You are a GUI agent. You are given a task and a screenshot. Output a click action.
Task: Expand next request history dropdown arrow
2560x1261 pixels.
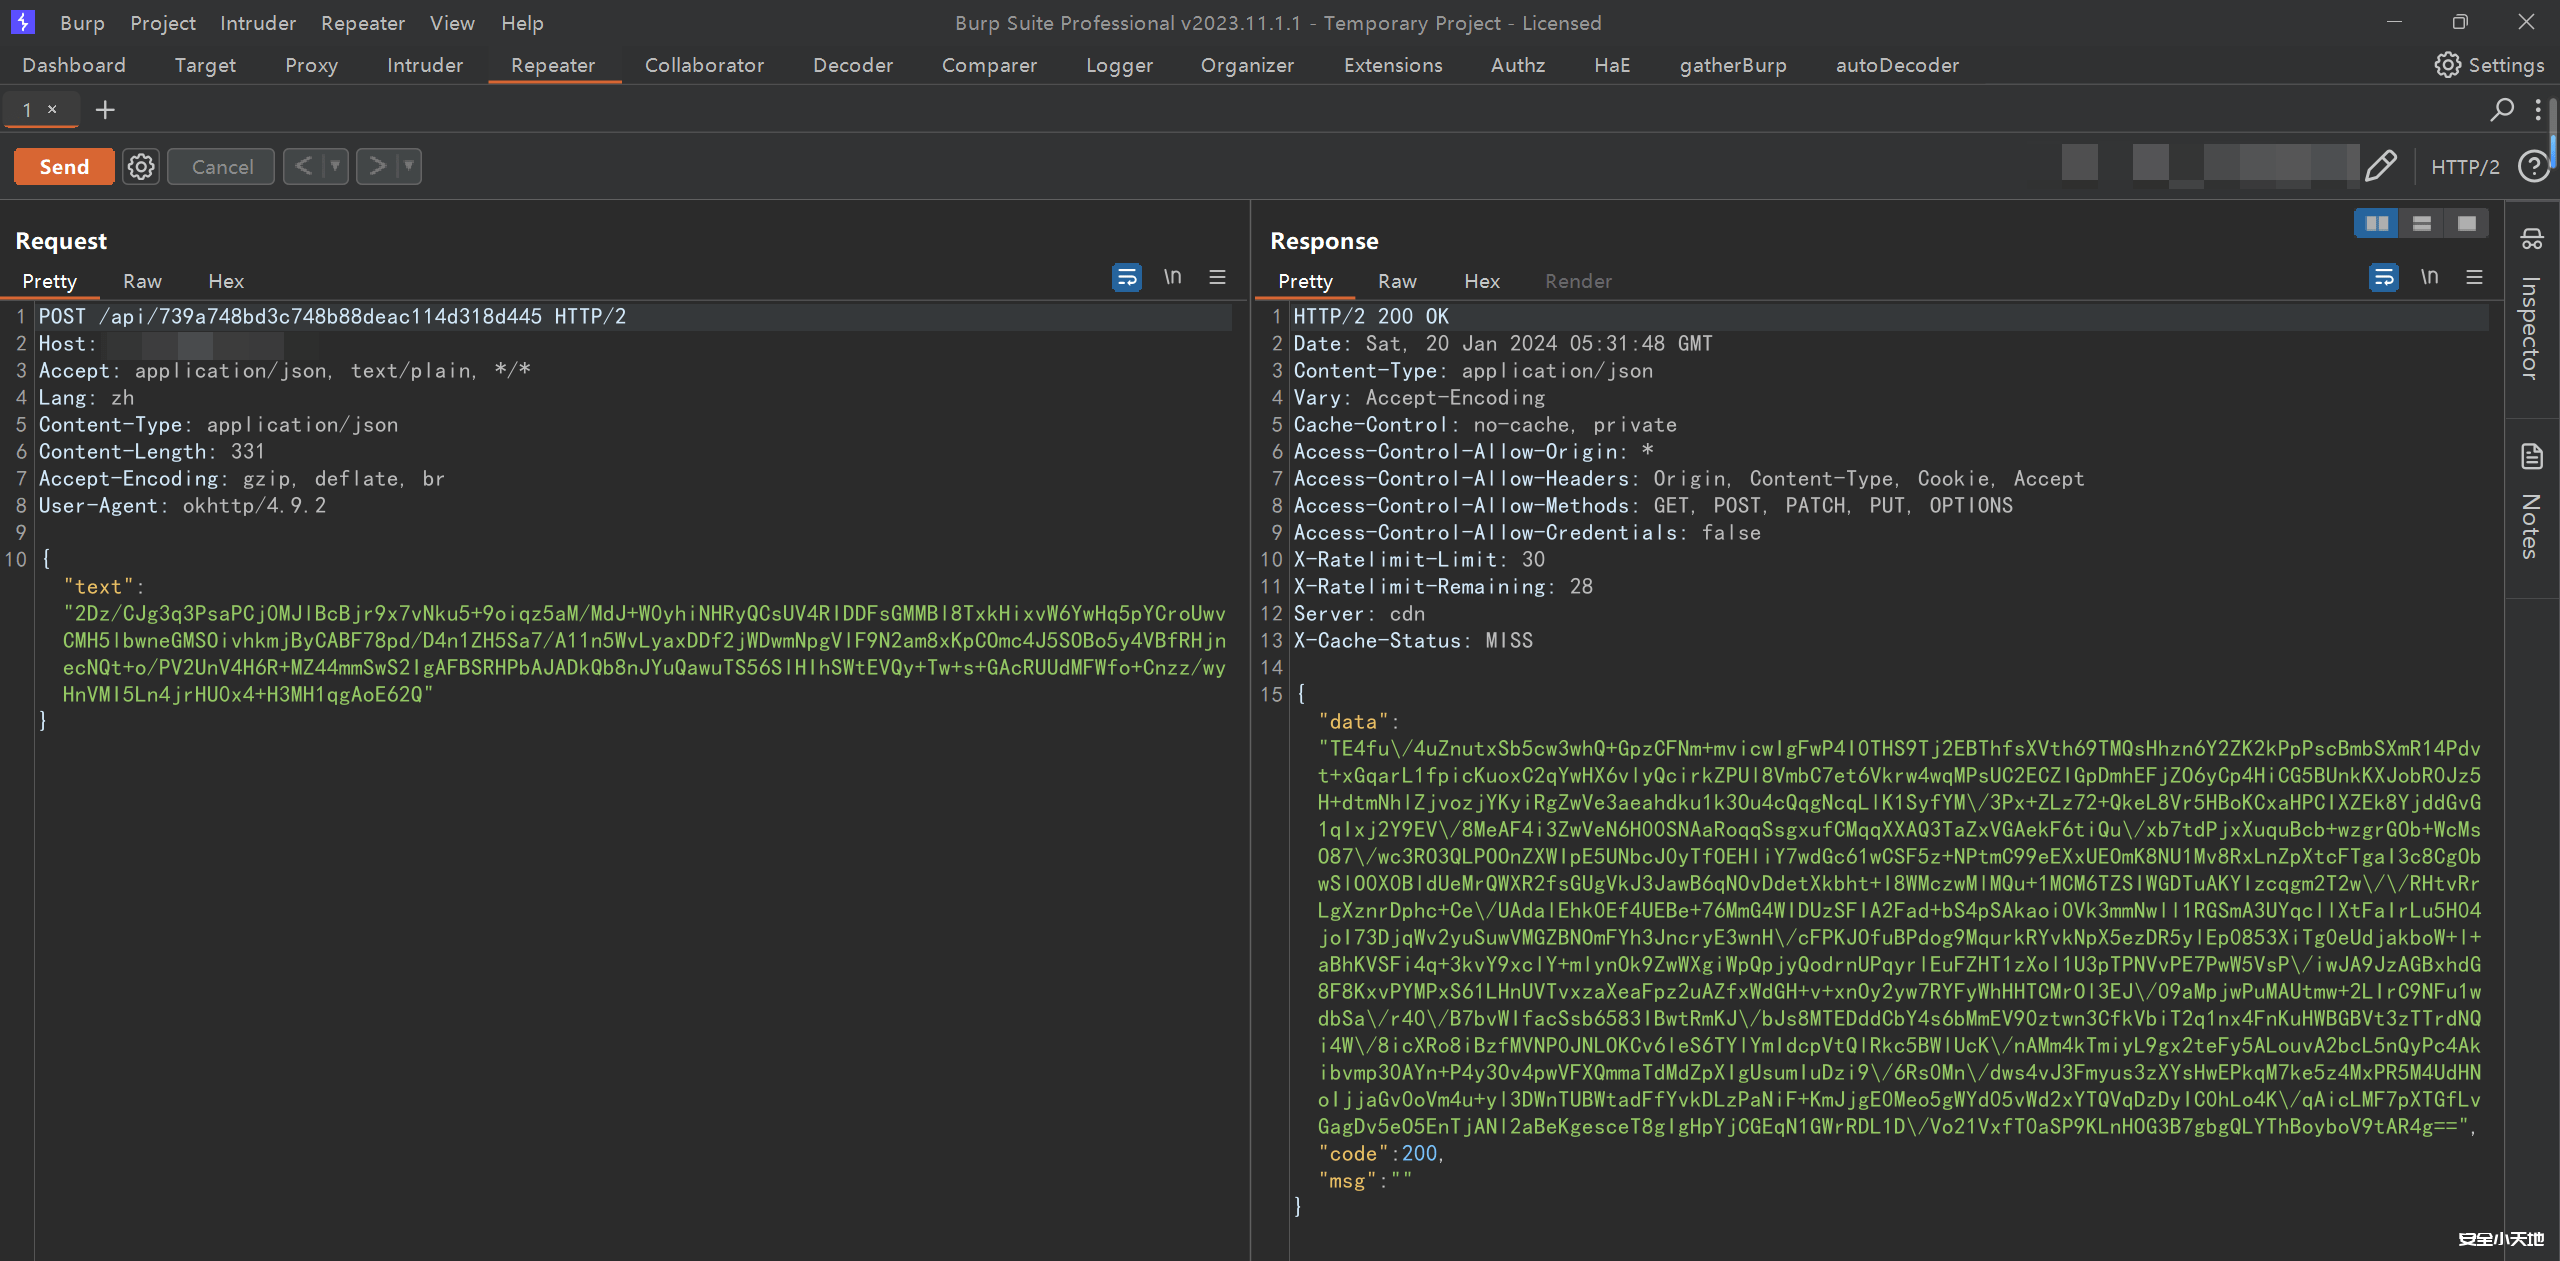click(408, 166)
